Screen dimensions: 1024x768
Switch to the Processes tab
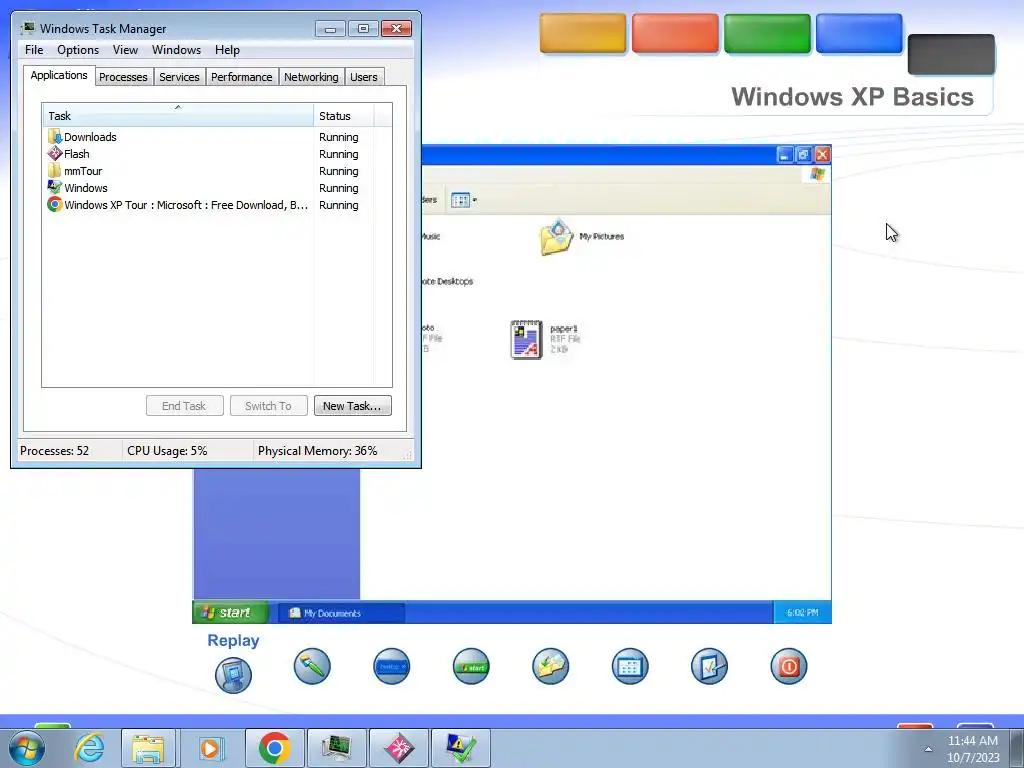pos(123,77)
